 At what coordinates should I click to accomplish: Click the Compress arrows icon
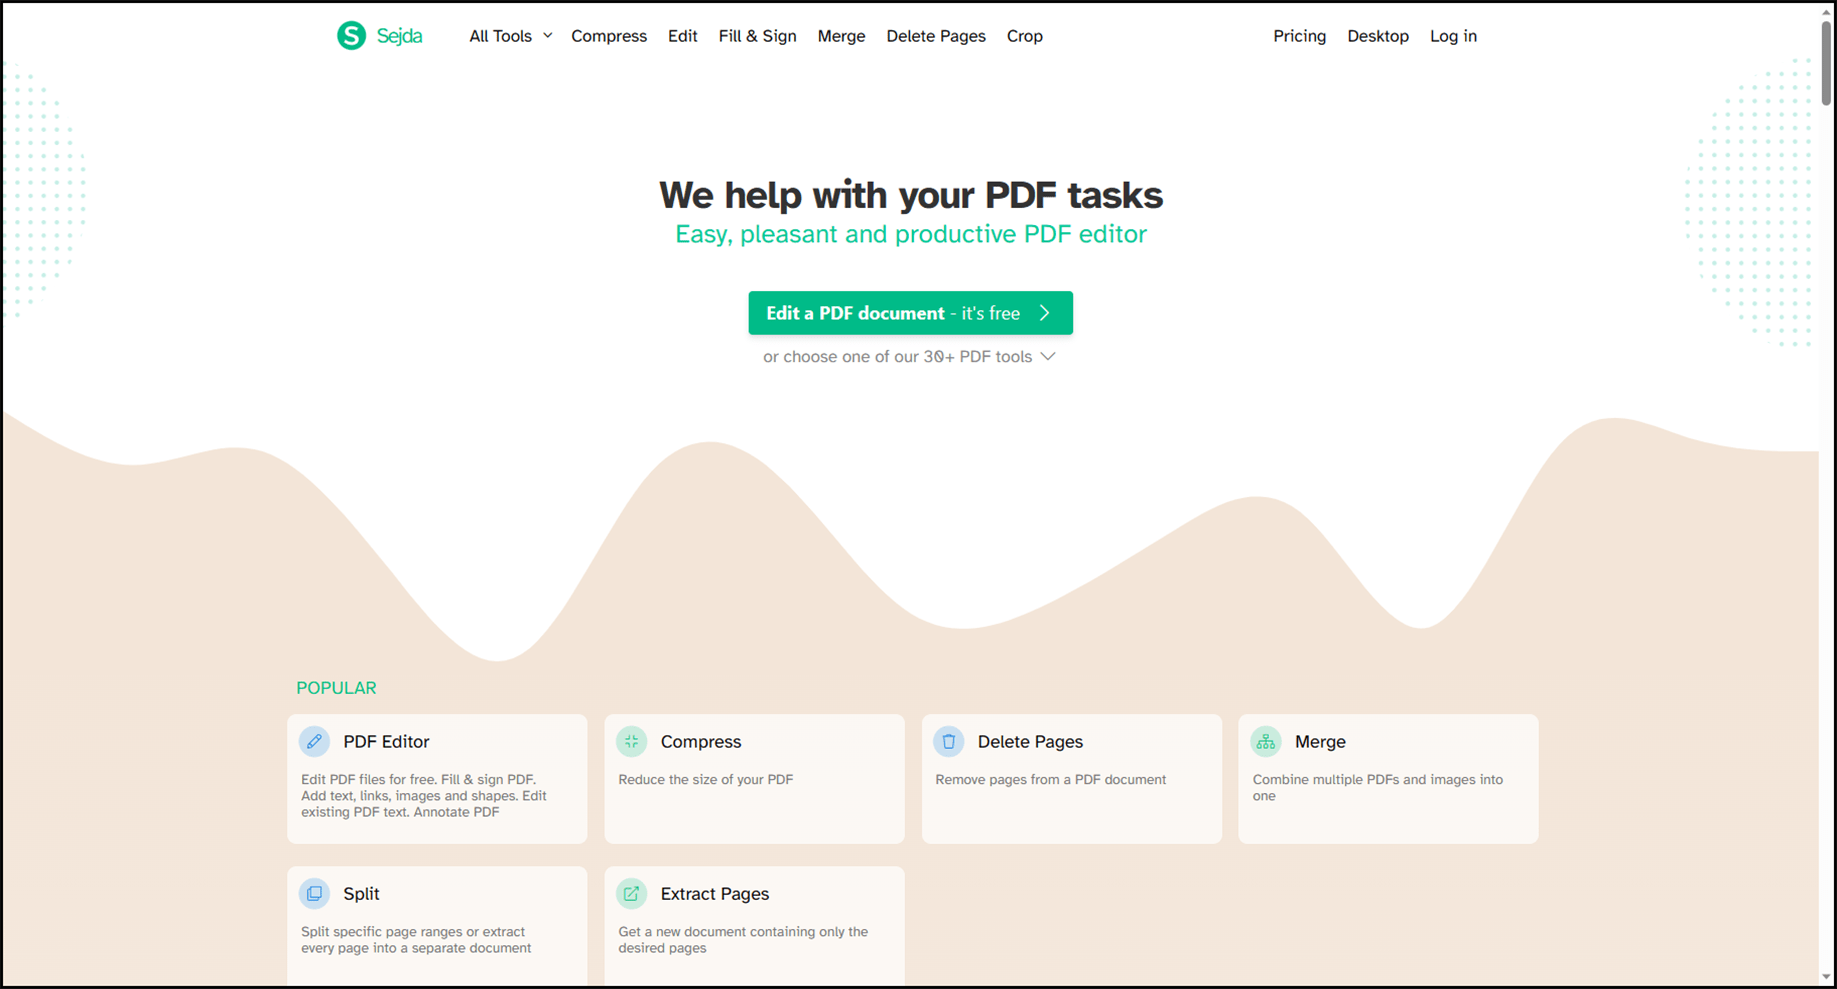[x=631, y=742]
